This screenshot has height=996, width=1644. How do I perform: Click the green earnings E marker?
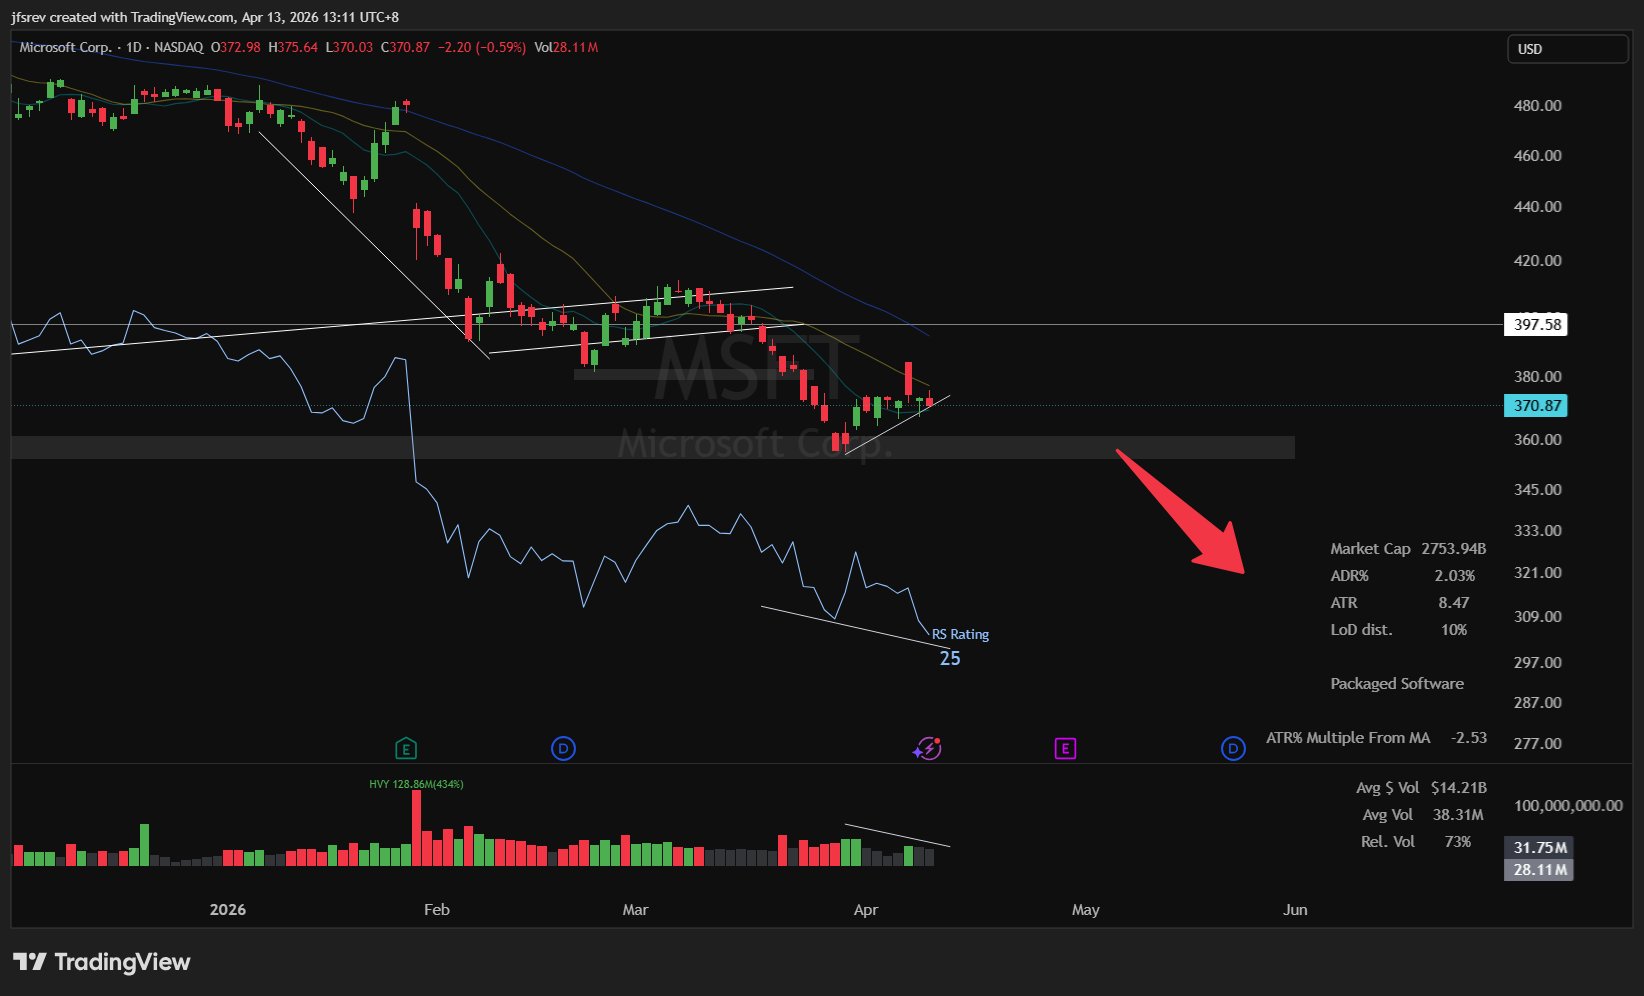406,748
